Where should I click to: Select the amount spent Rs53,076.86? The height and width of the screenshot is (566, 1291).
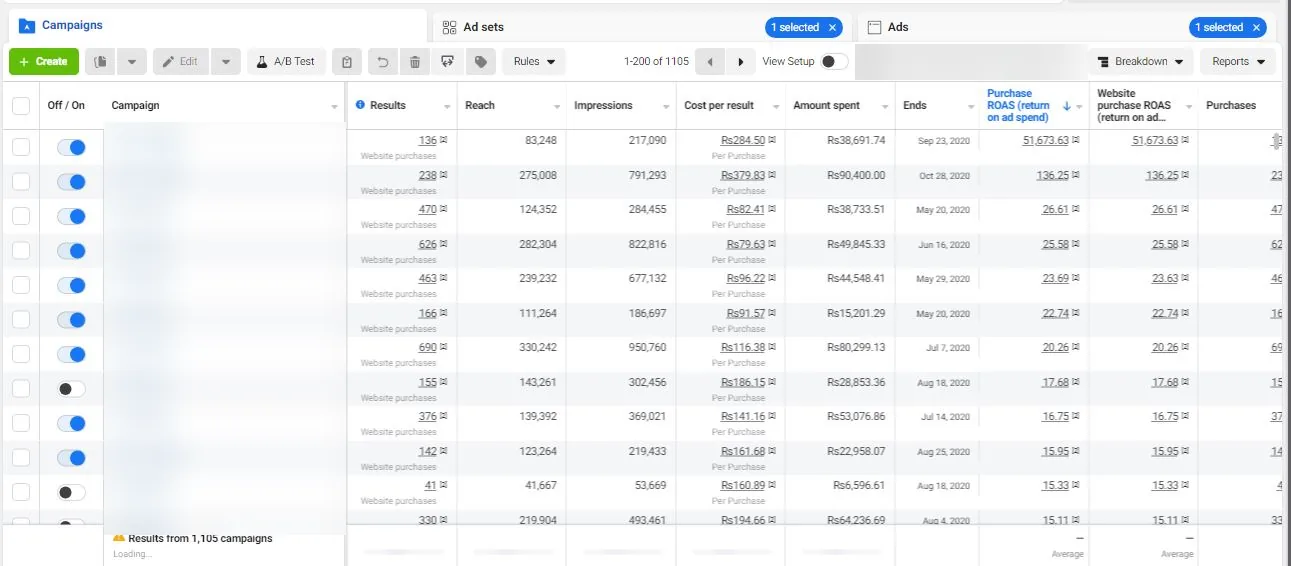click(x=856, y=417)
